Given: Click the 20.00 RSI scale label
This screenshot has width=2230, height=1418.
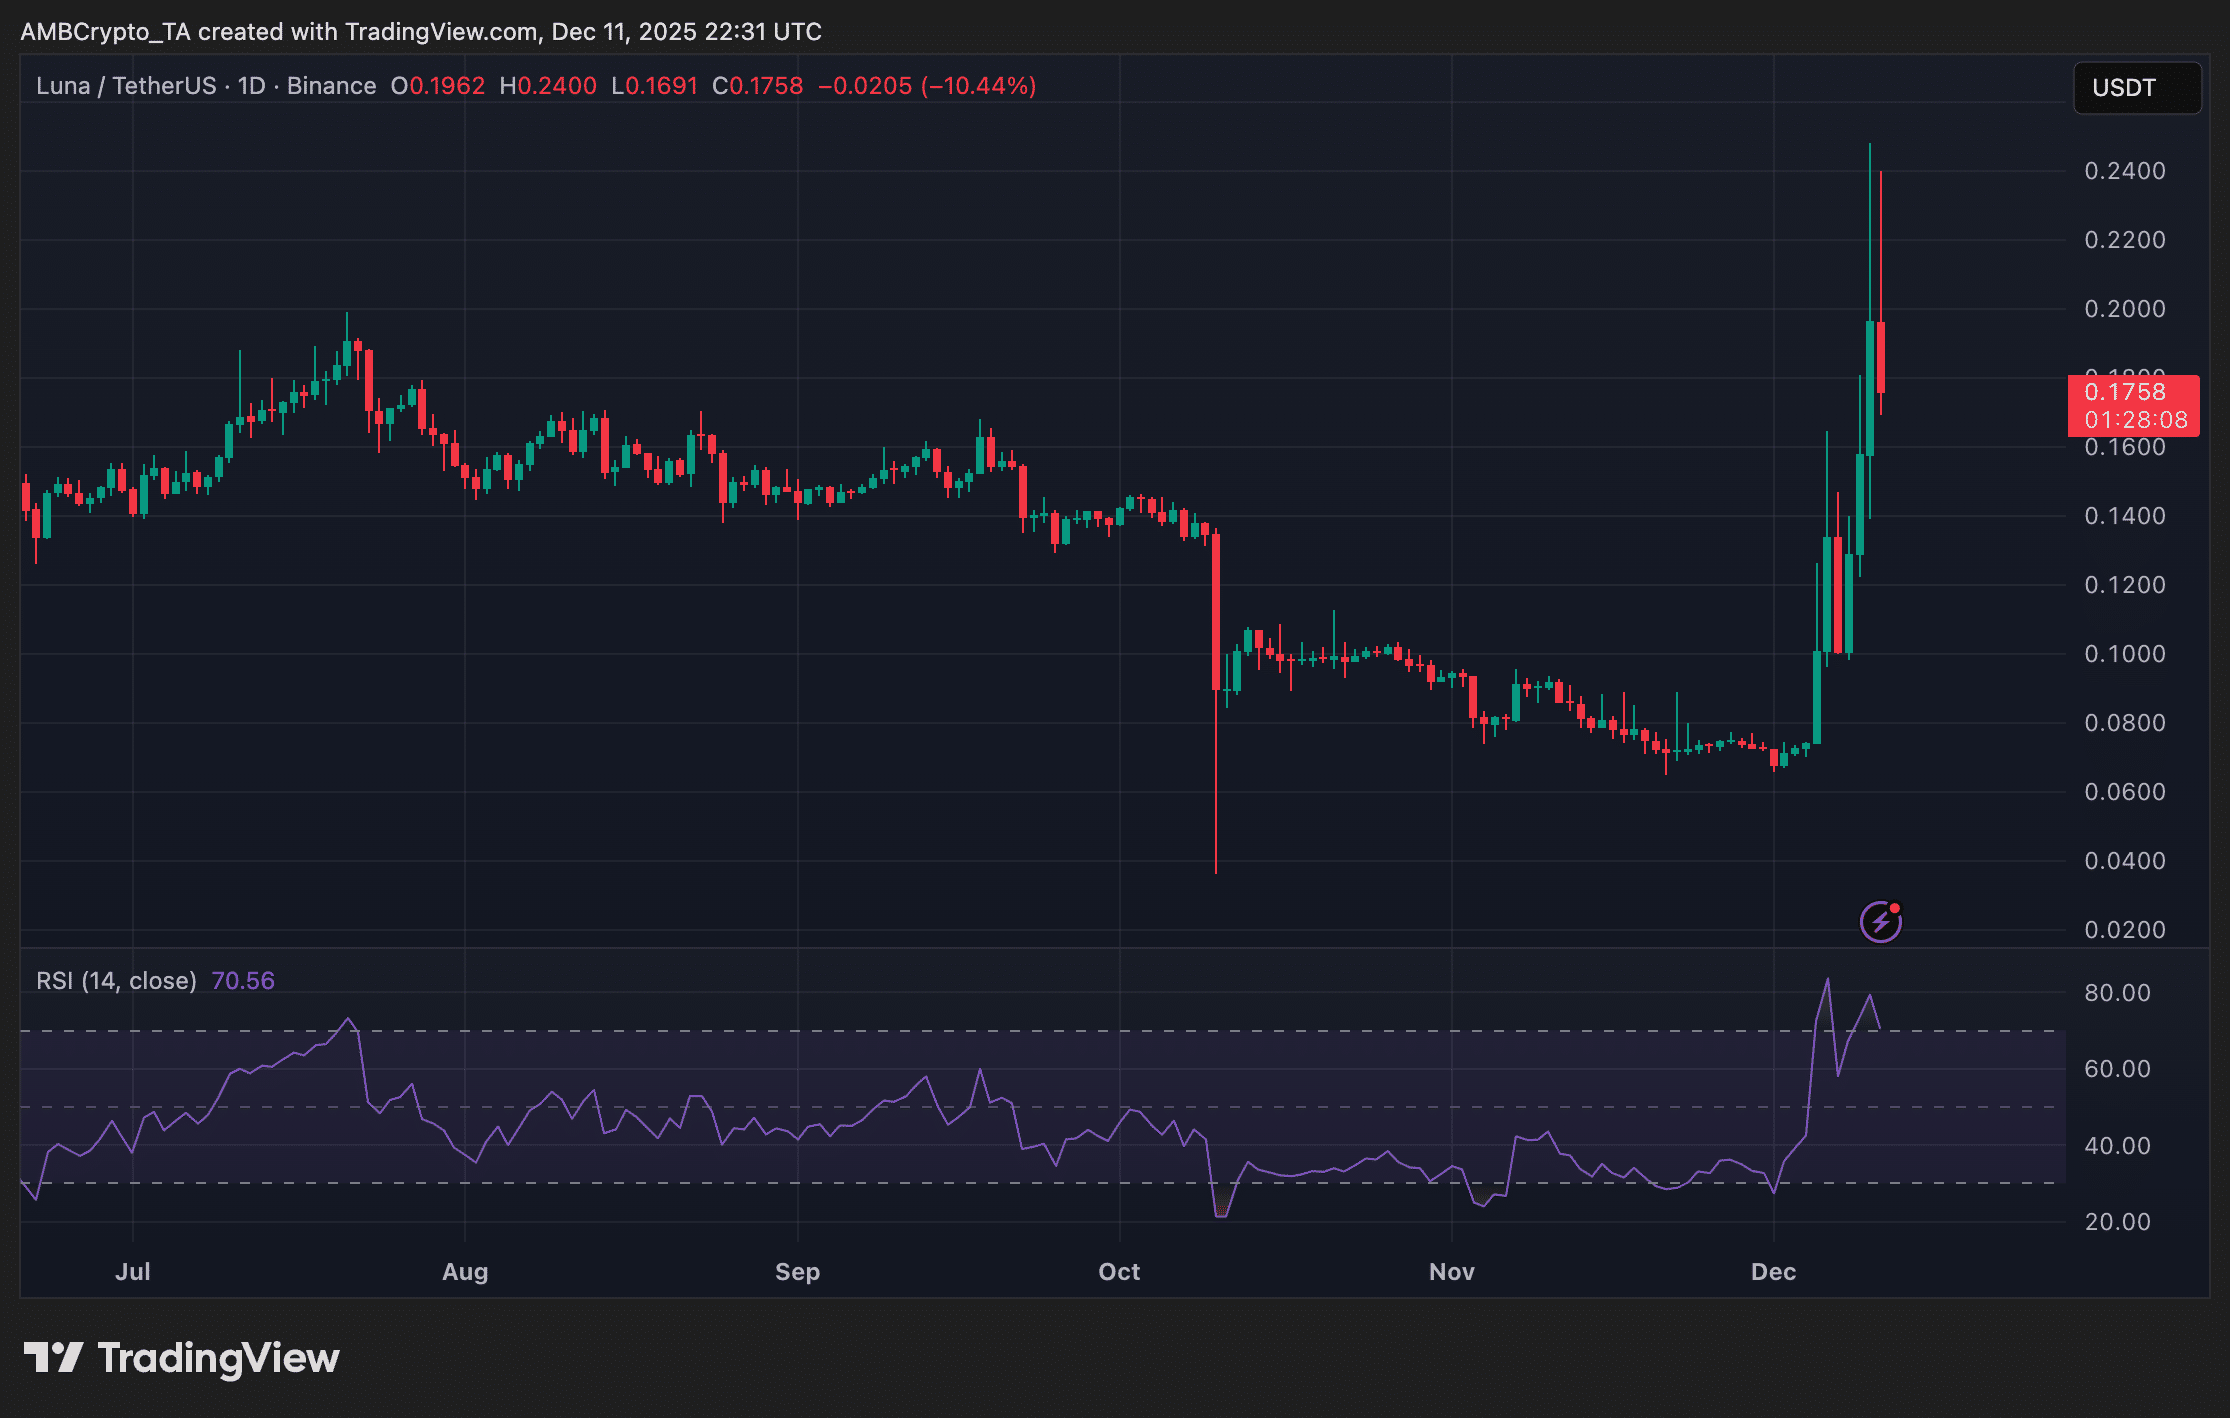Looking at the screenshot, I should coord(2117,1222).
